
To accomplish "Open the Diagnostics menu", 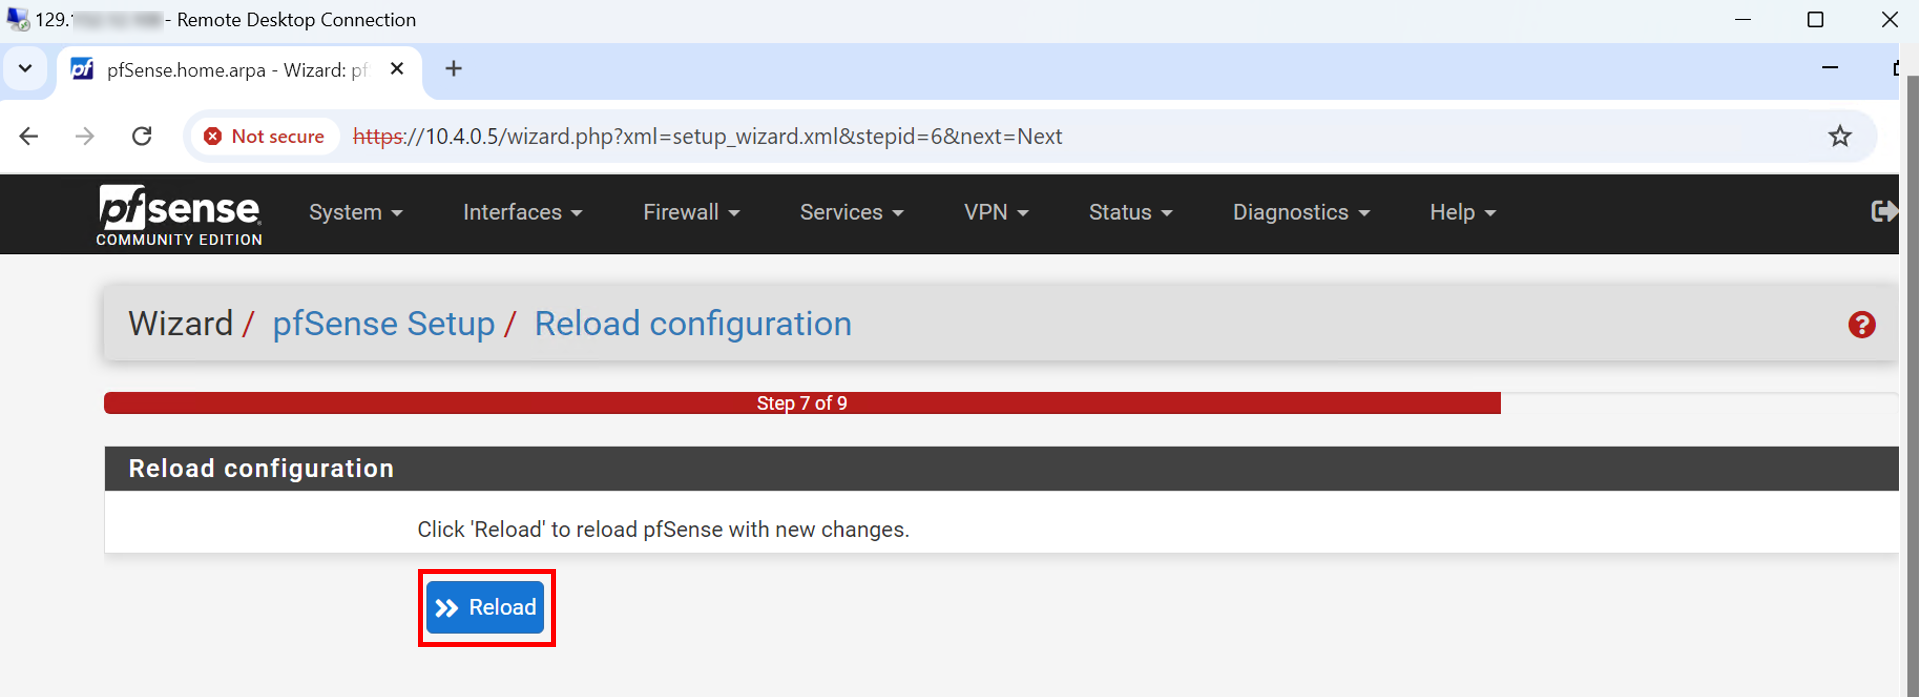I will coord(1301,212).
